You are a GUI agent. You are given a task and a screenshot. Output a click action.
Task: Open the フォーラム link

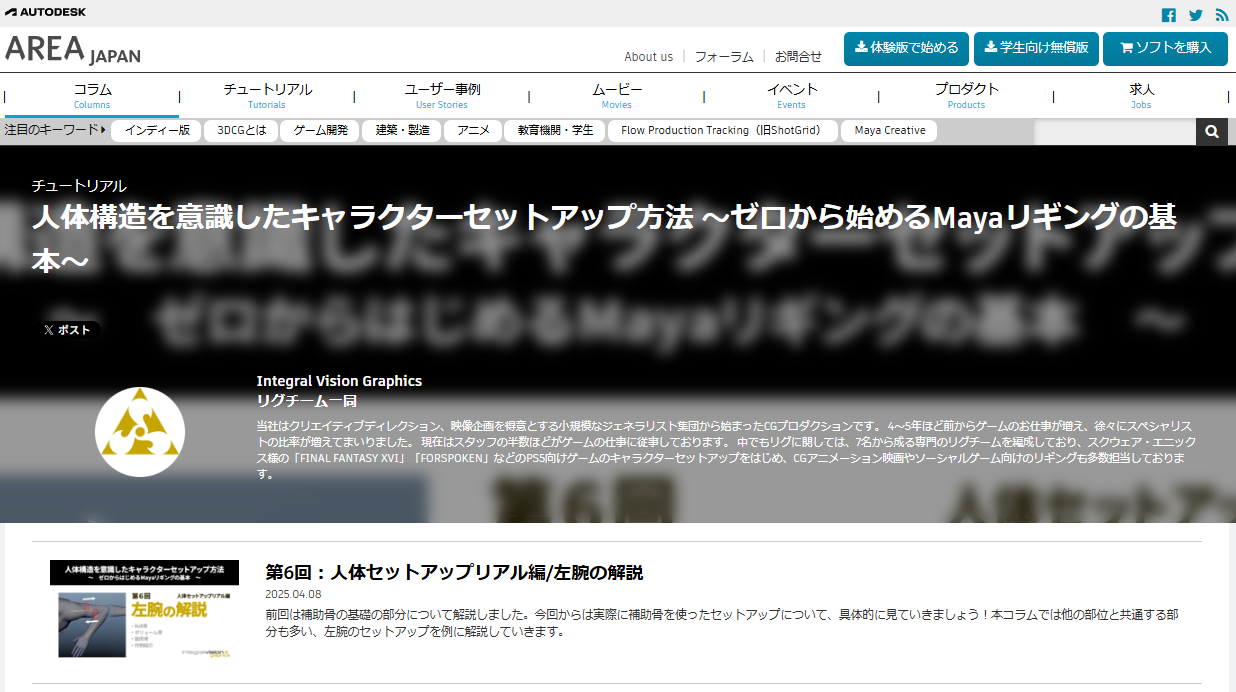point(724,57)
